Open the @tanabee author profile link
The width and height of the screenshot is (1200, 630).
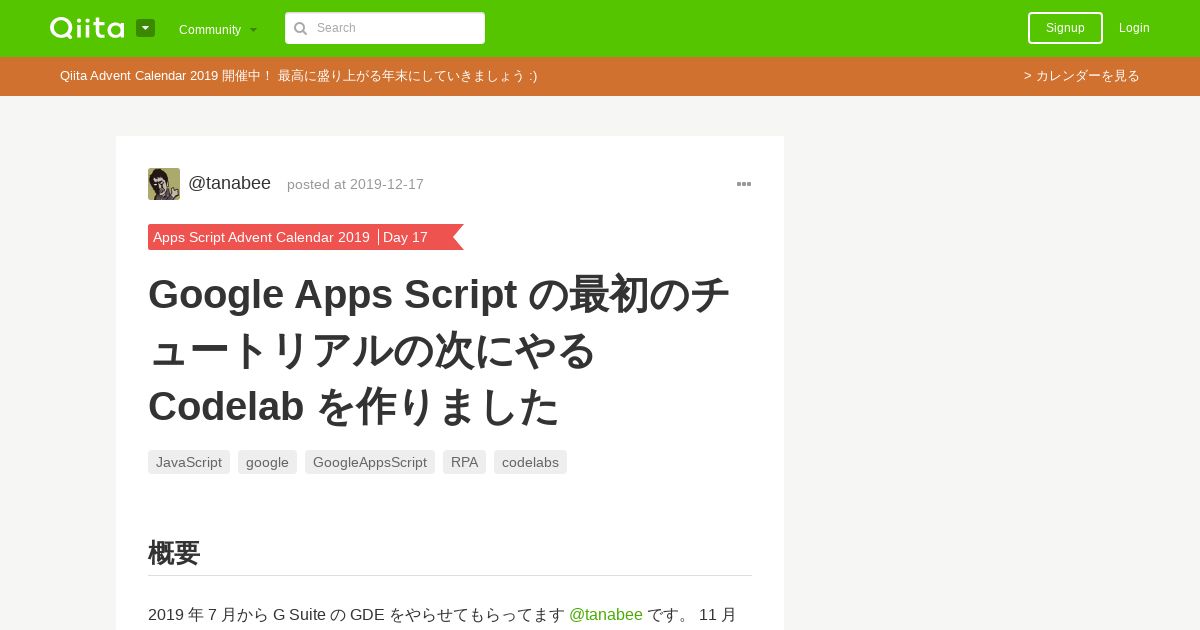click(x=229, y=183)
